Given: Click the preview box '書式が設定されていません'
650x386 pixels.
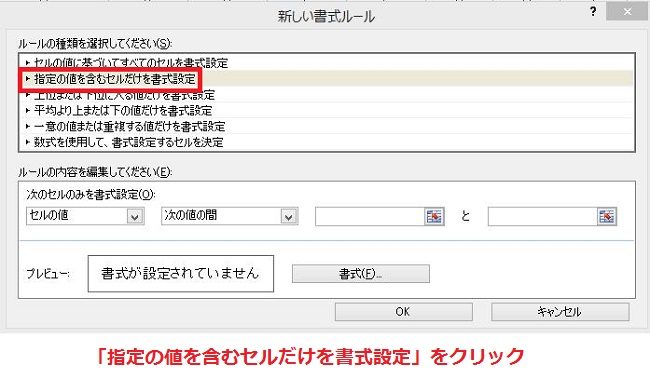Looking at the screenshot, I should 181,274.
